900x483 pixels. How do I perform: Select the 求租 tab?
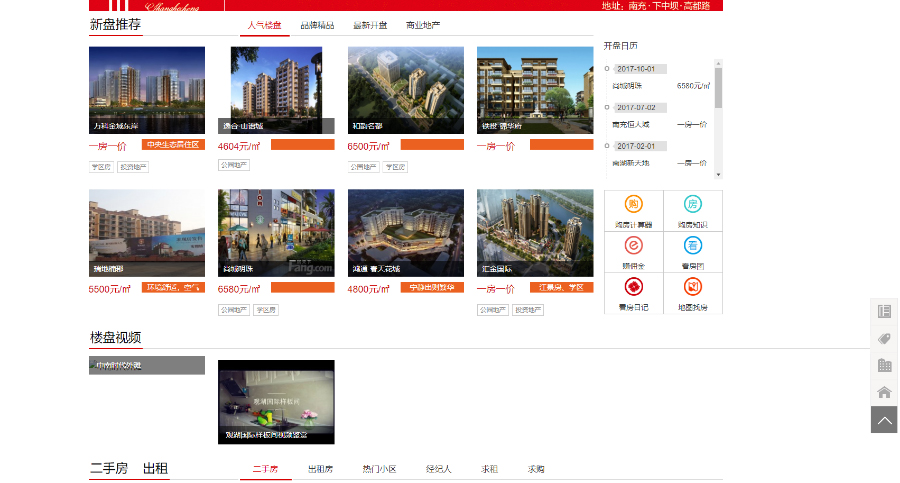click(x=490, y=469)
